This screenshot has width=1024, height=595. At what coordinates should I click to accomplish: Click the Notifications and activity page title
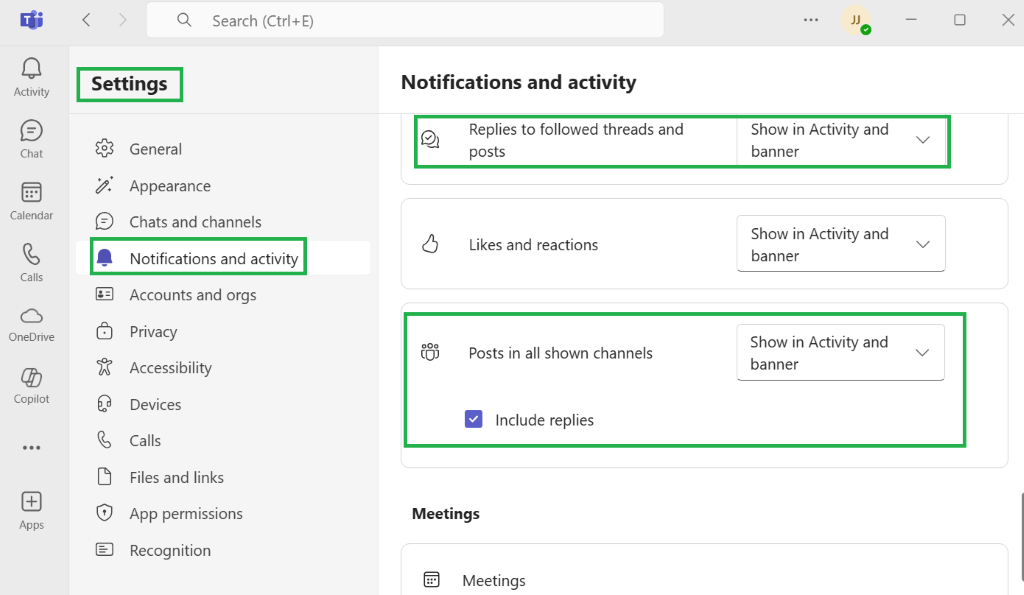tap(518, 82)
